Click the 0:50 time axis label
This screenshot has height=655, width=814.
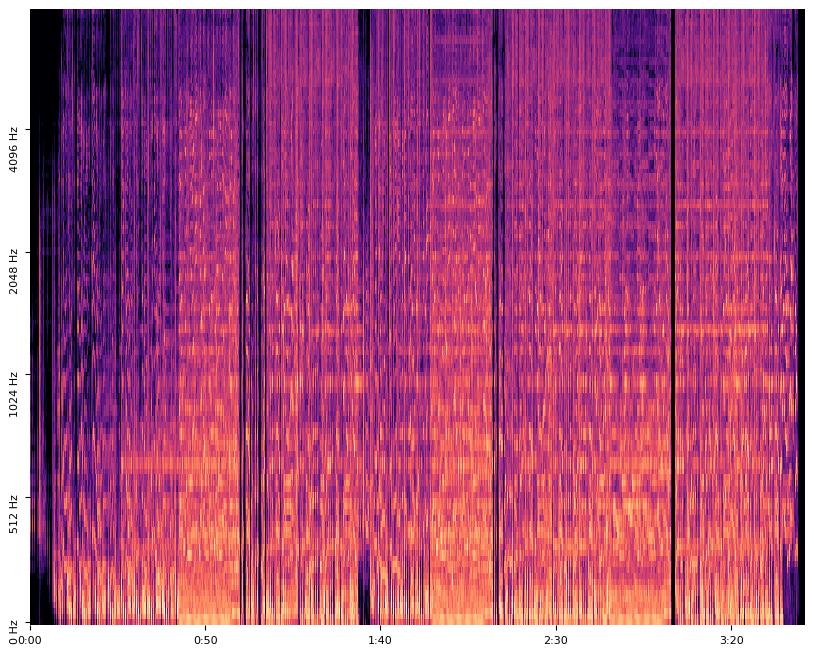click(206, 640)
